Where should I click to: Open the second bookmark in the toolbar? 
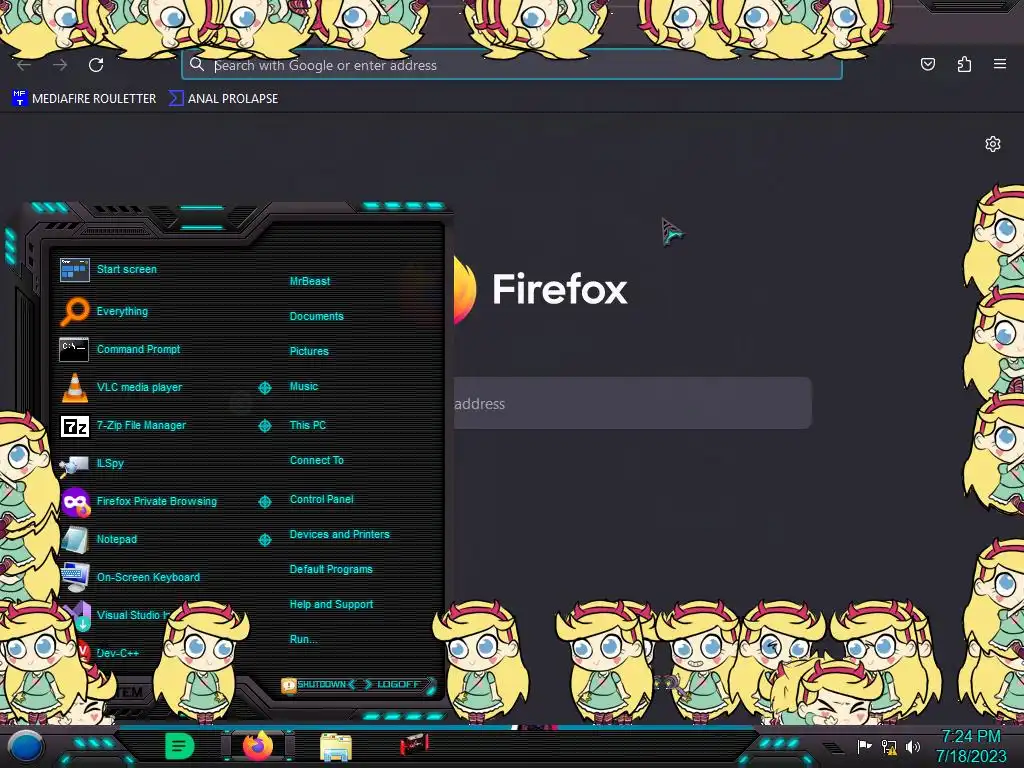click(223, 99)
